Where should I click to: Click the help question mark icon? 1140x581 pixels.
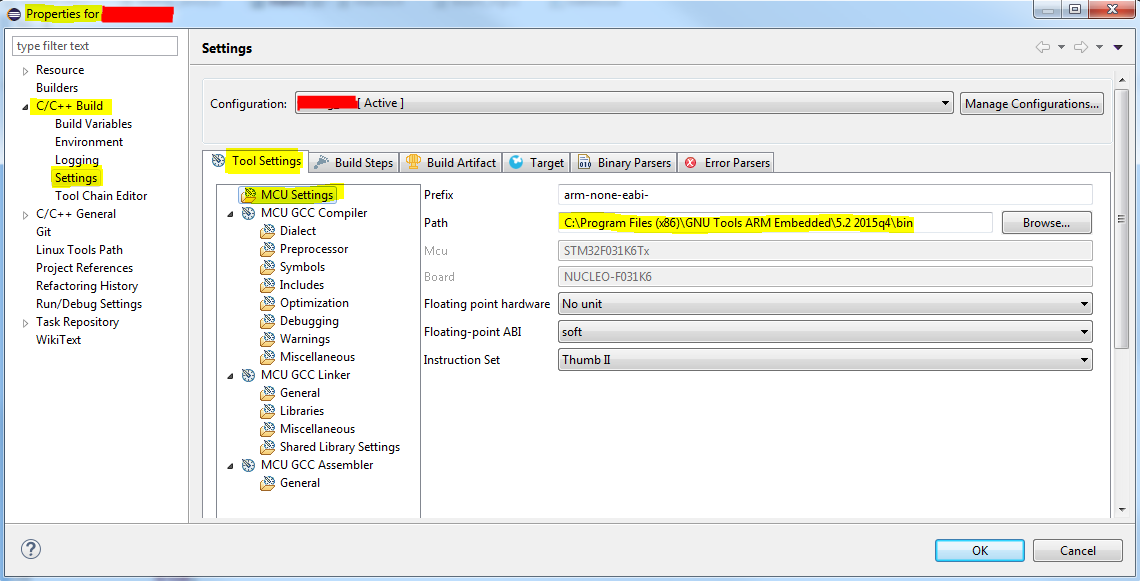click(x=30, y=549)
